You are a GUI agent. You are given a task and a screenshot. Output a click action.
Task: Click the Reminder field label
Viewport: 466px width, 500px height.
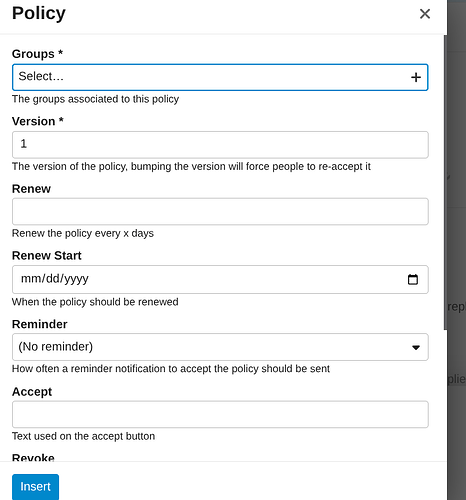click(x=40, y=324)
